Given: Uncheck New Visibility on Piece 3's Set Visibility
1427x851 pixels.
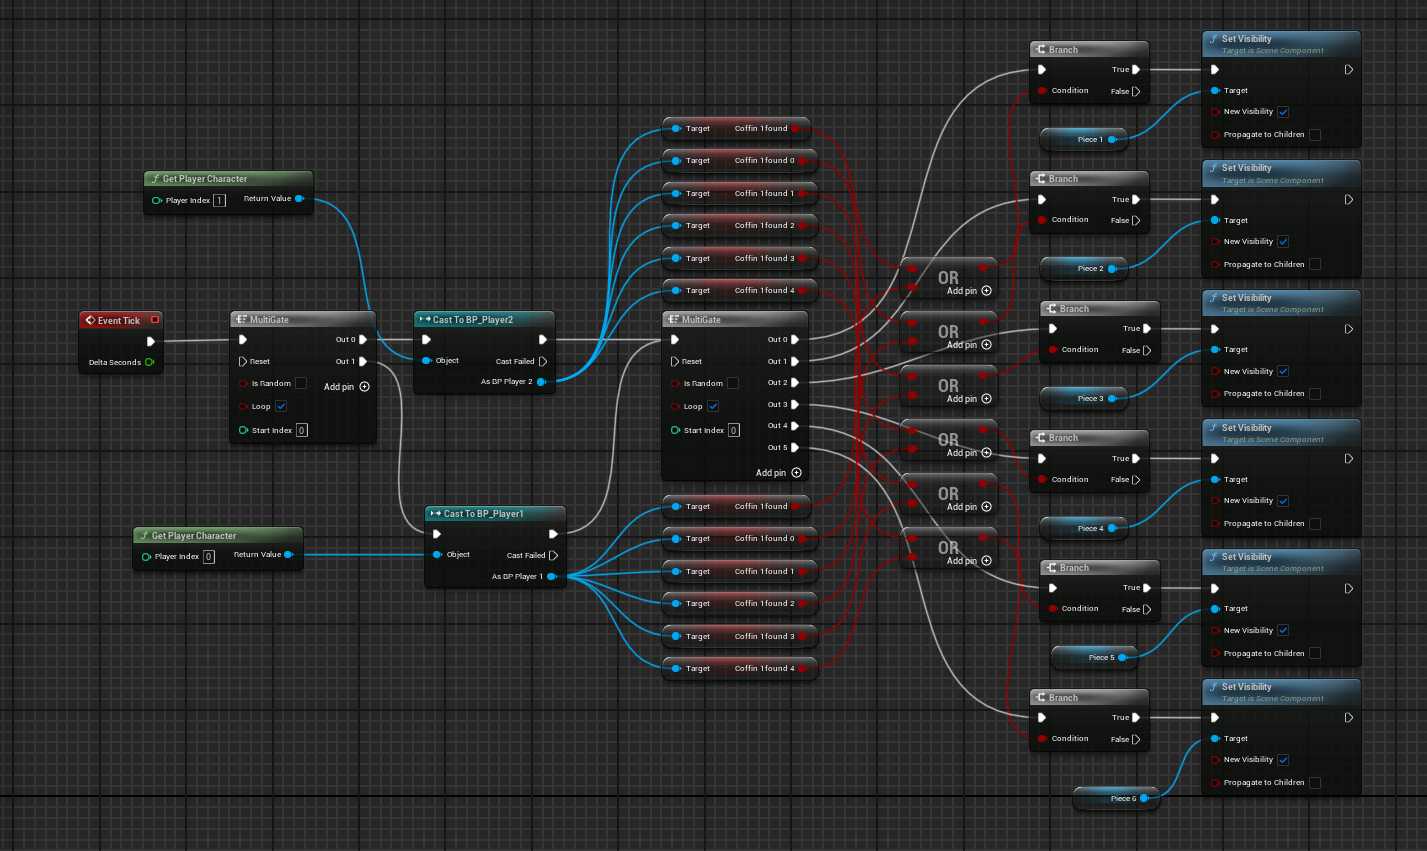Looking at the screenshot, I should click(x=1283, y=371).
